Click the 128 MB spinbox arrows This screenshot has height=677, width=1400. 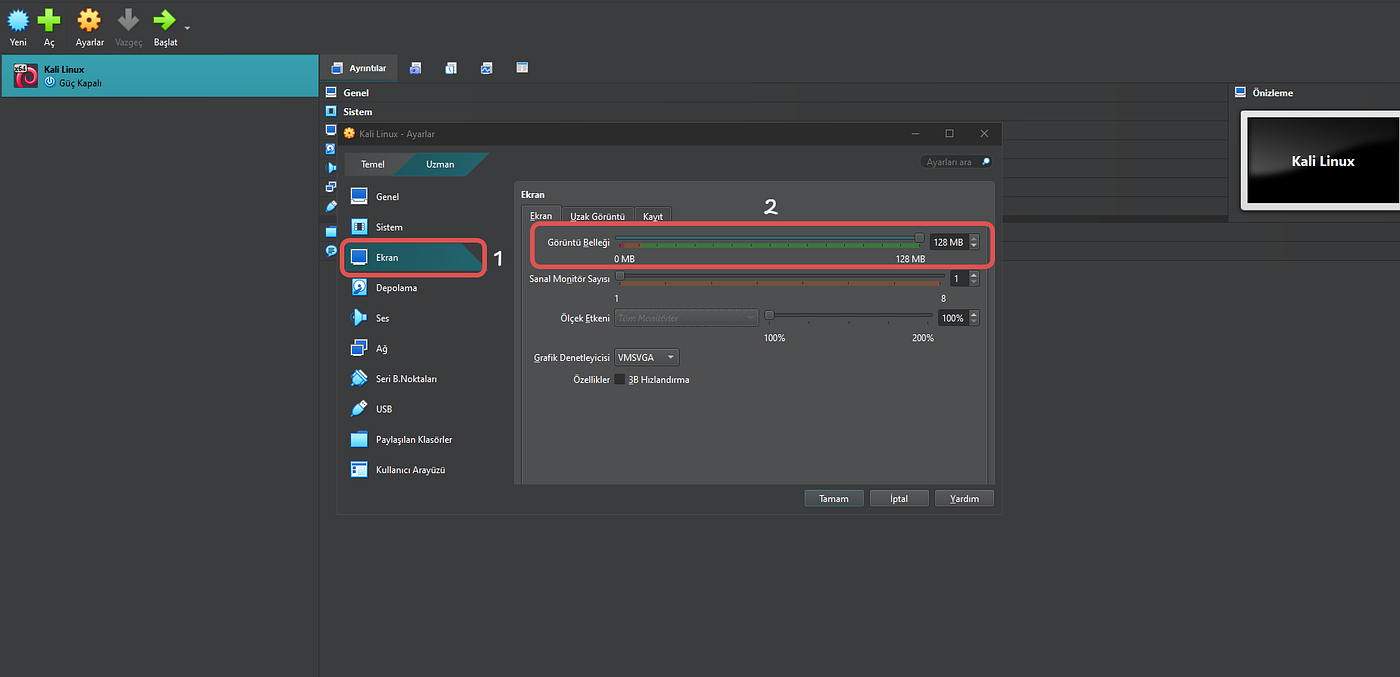click(x=974, y=242)
